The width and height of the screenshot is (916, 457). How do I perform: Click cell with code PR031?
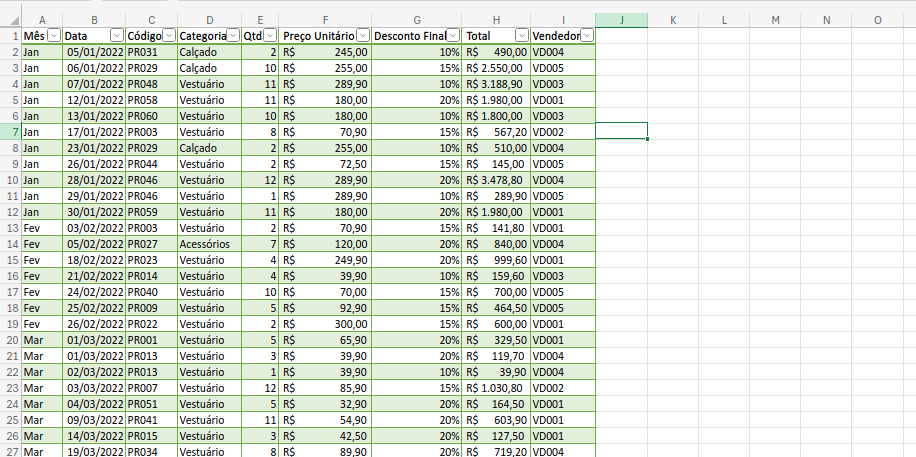pyautogui.click(x=152, y=52)
